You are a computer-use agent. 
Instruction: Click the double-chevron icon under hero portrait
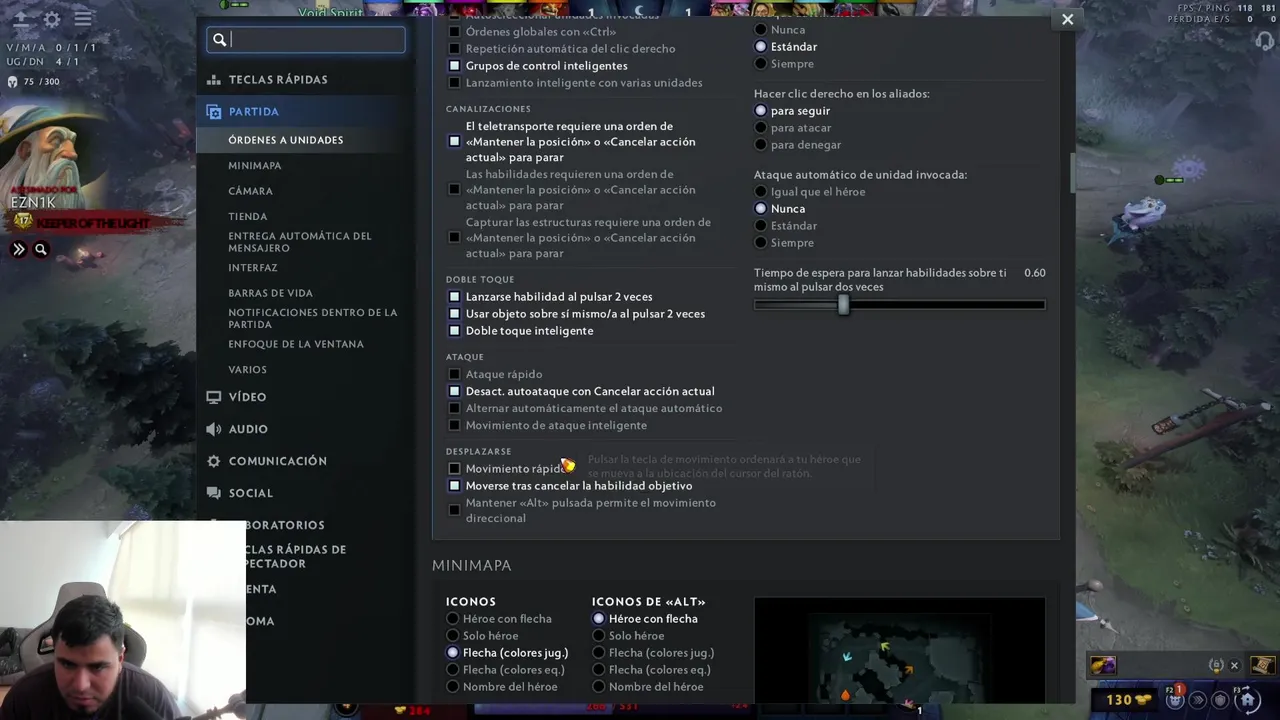point(19,250)
